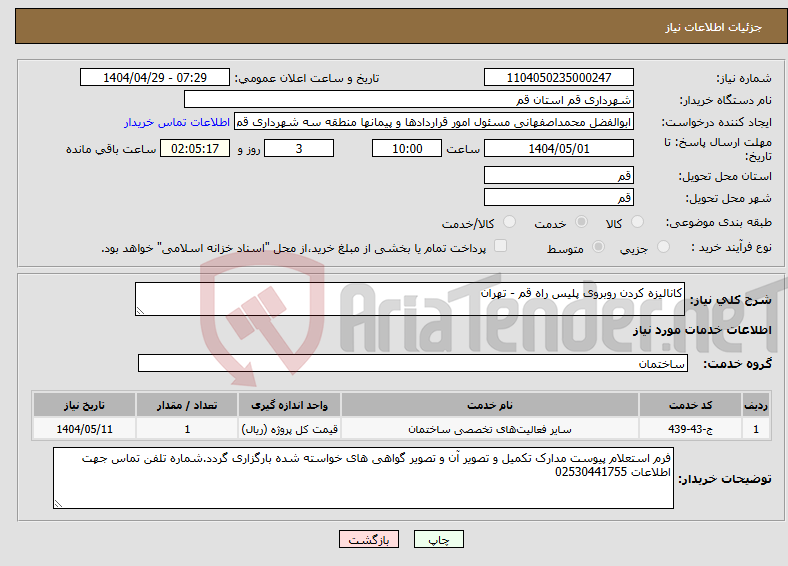Select the جزیی purchase type radio
Screen dimensions: 788x566
click(663, 246)
